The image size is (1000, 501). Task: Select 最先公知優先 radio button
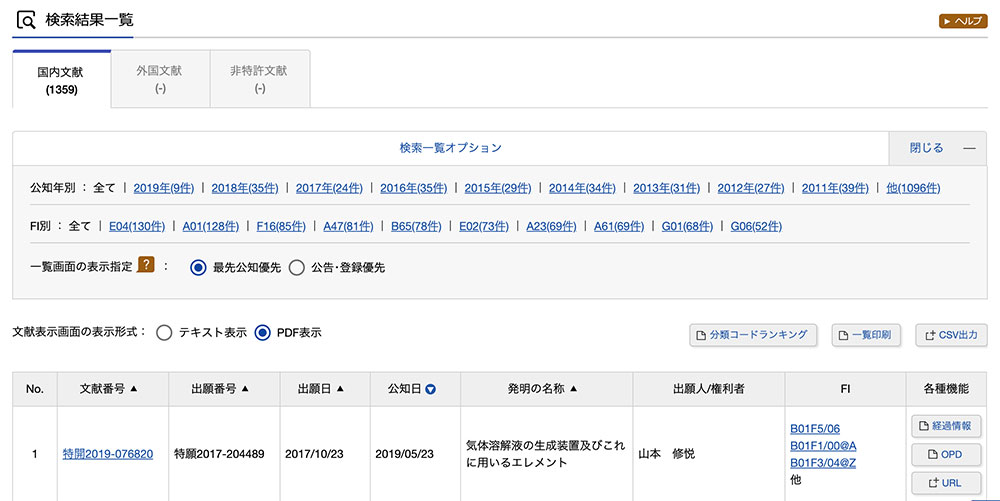[x=198, y=268]
